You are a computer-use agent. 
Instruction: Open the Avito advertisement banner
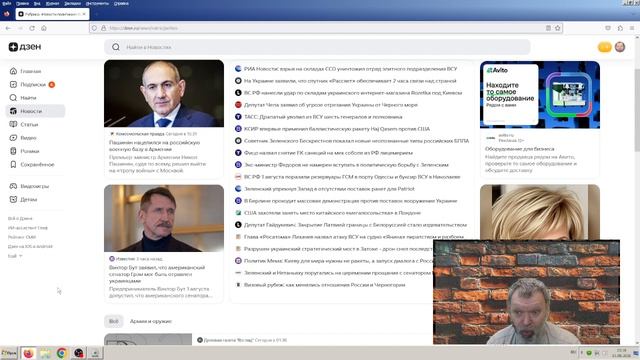click(x=540, y=95)
